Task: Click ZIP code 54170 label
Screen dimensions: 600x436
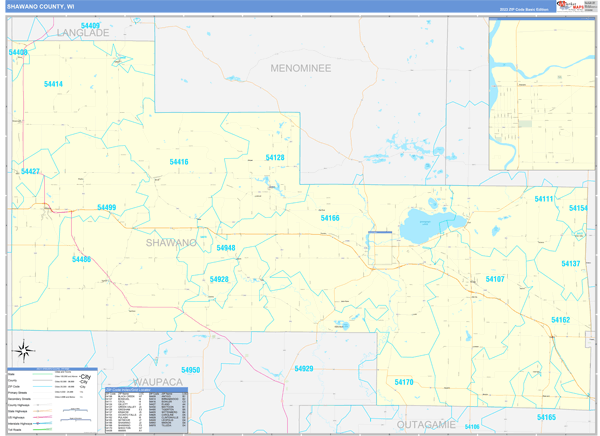Action: pos(404,383)
